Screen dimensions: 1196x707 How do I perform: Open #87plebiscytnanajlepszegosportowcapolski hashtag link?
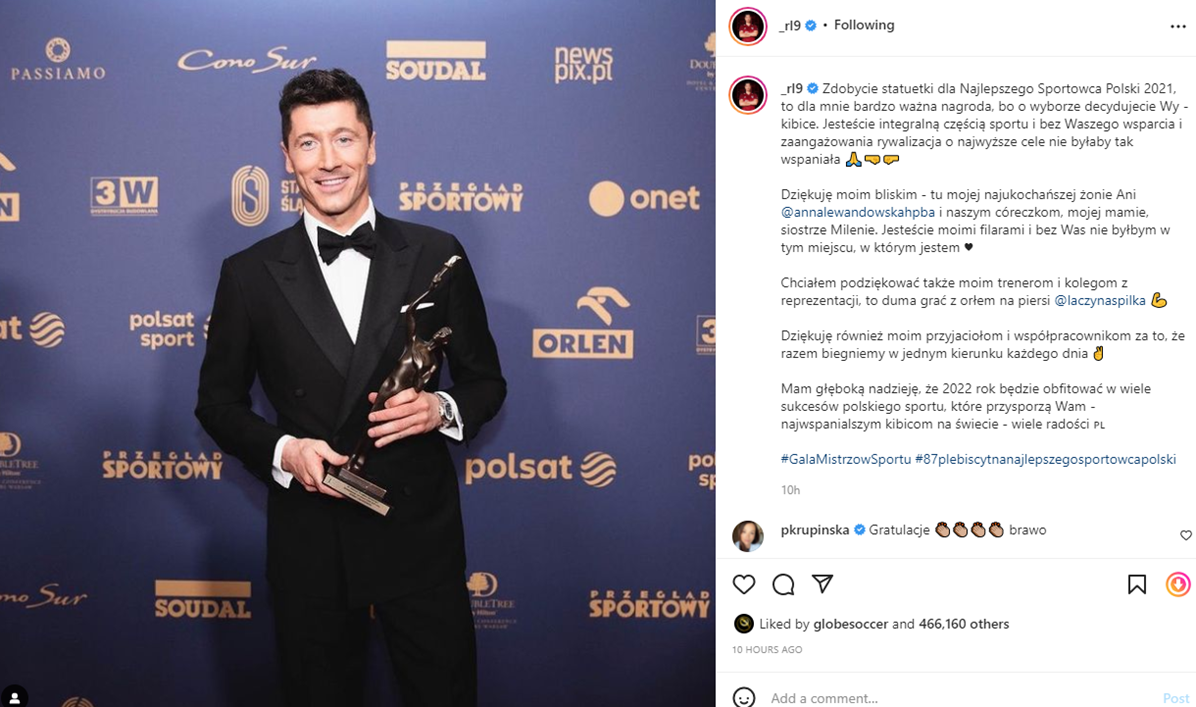(x=1045, y=459)
